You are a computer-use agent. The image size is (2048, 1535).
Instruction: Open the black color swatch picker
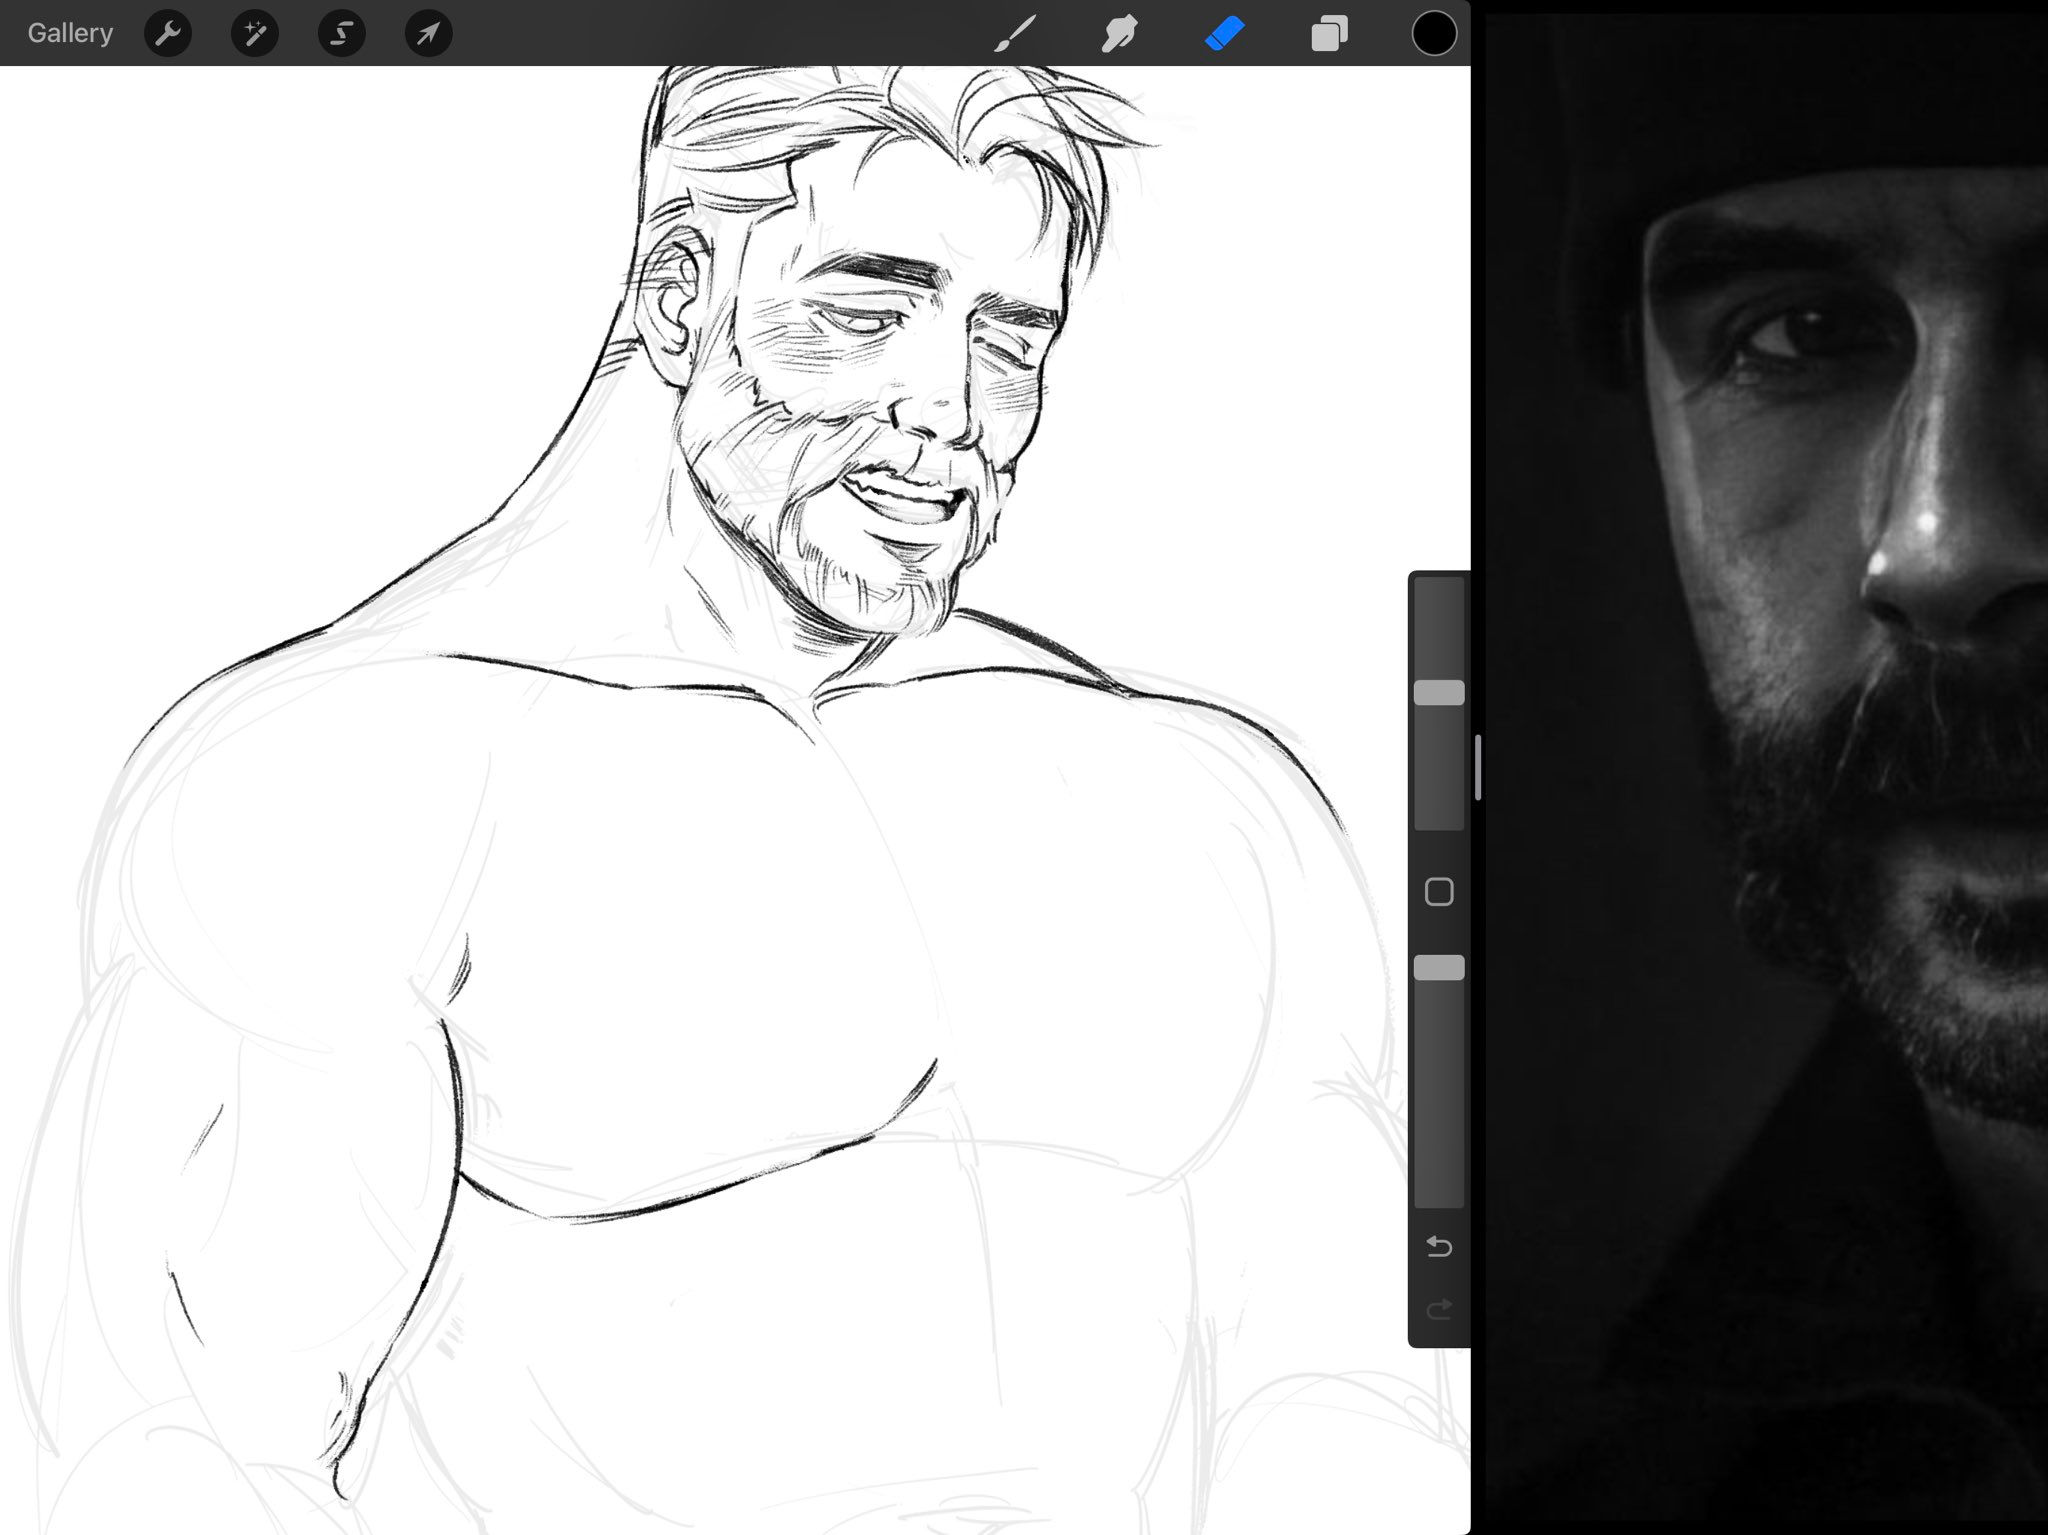click(1433, 33)
